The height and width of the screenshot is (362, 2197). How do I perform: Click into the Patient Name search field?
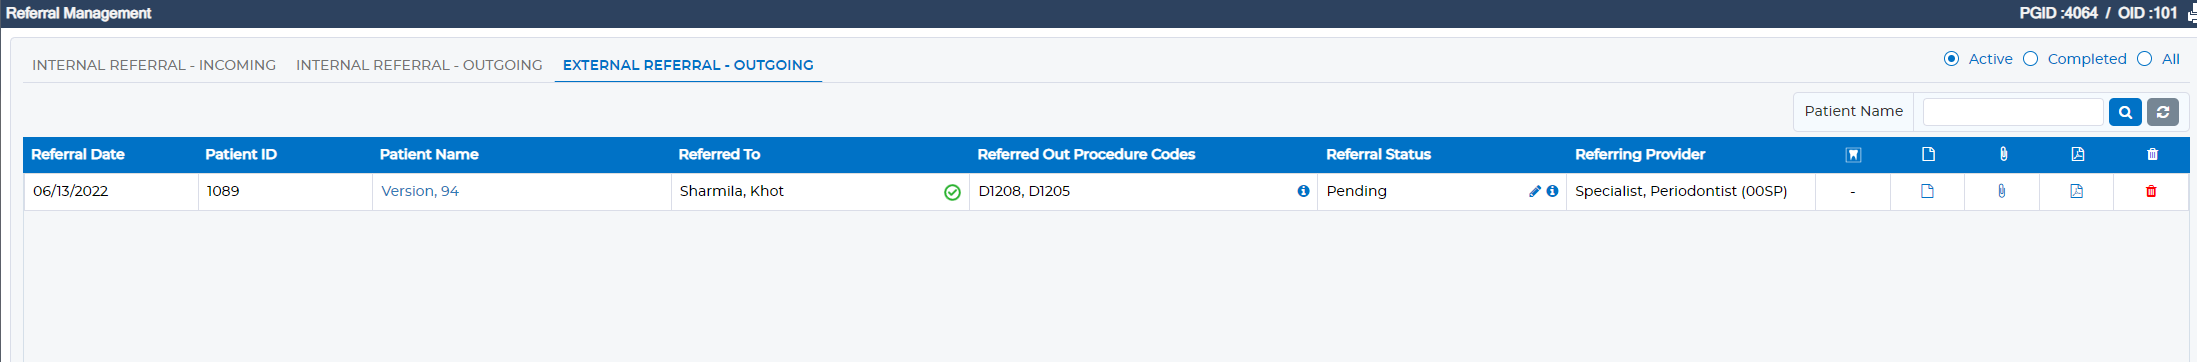tap(2013, 112)
